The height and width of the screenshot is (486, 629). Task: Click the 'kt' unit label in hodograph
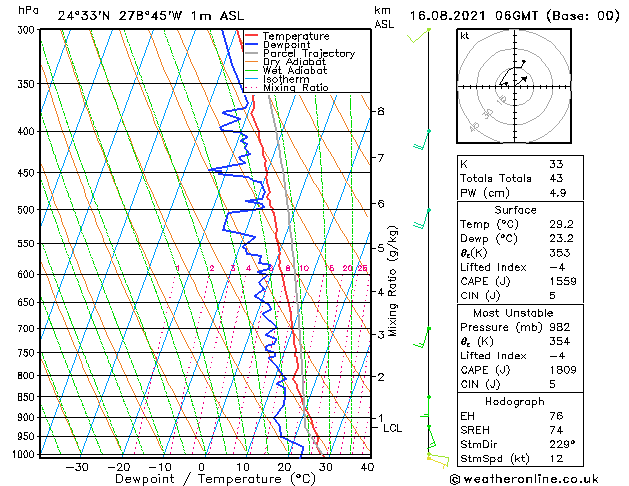pyautogui.click(x=465, y=36)
